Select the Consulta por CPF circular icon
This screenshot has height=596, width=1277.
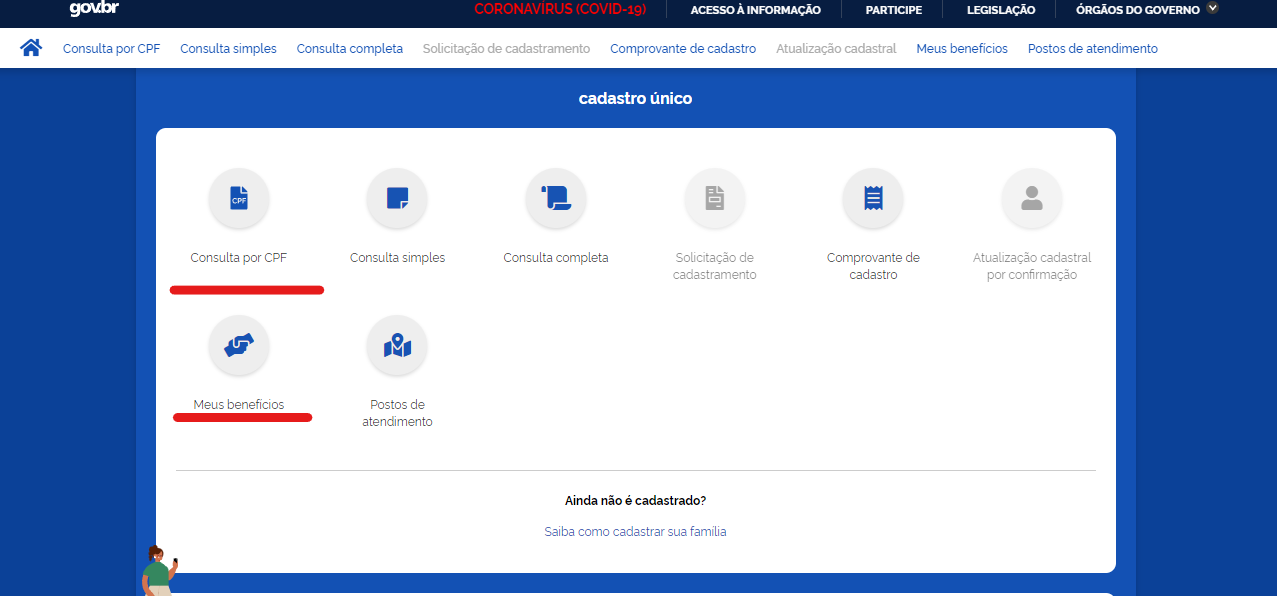pyautogui.click(x=238, y=198)
